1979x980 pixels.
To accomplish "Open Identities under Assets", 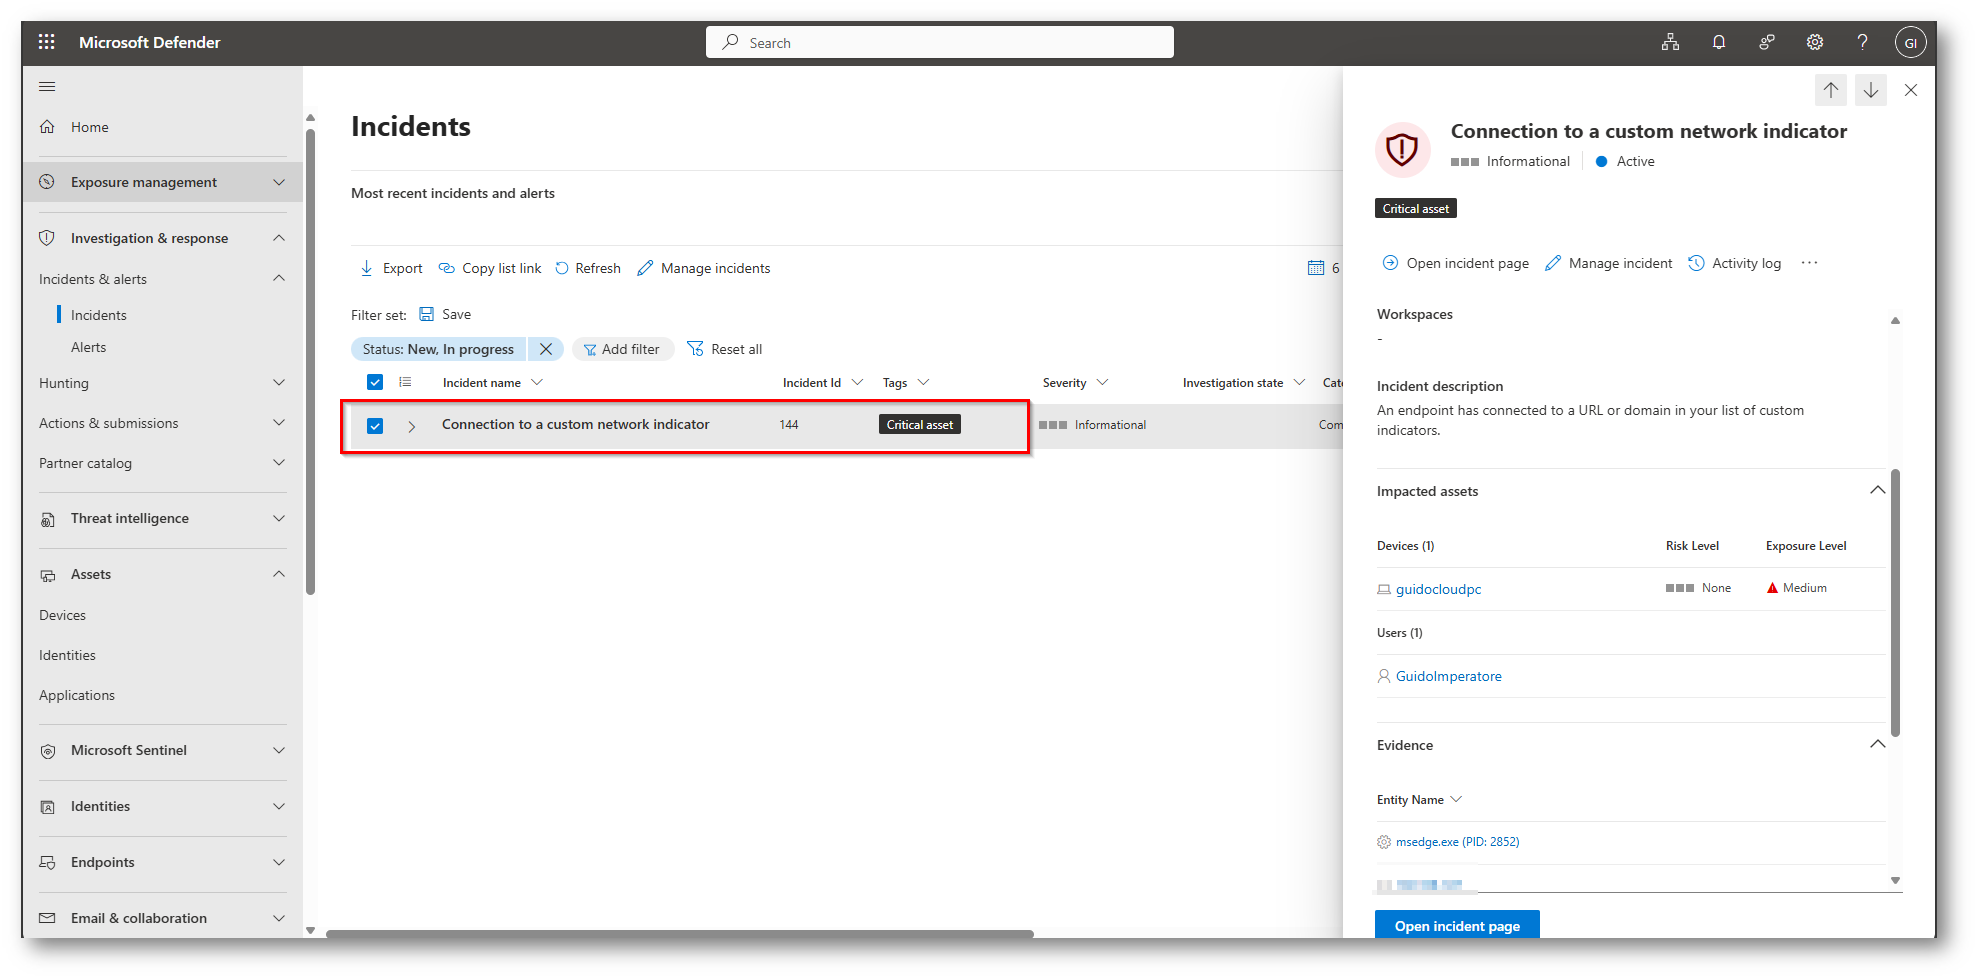I will tap(67, 655).
